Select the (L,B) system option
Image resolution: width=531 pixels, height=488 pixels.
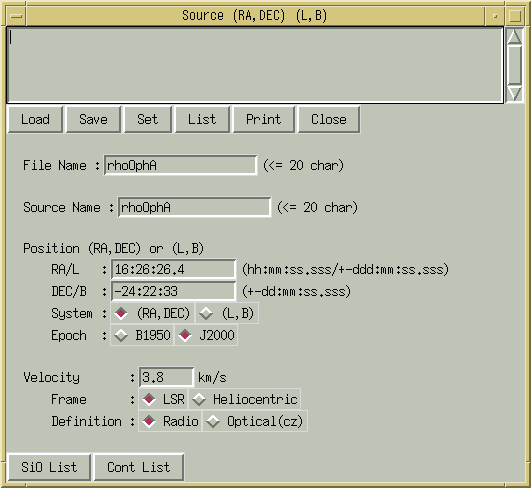[227, 313]
